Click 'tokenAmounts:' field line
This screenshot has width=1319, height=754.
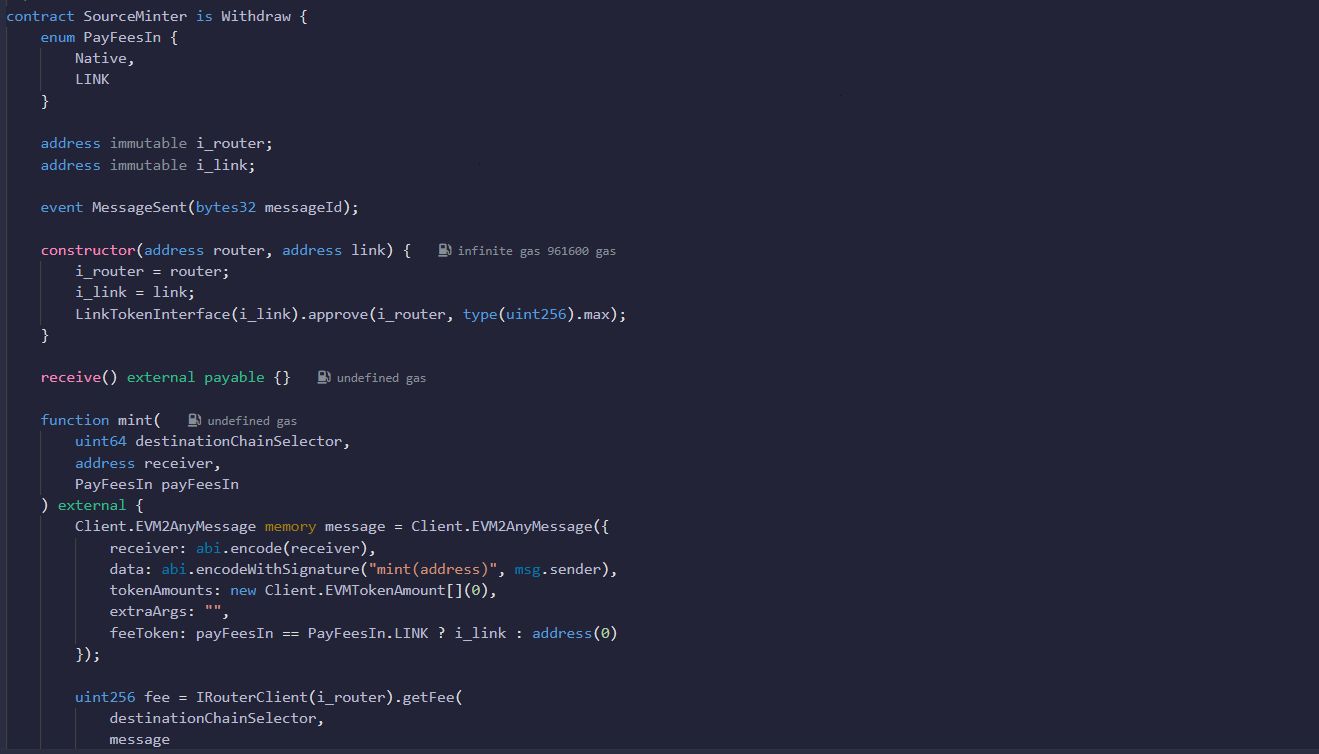pos(303,591)
